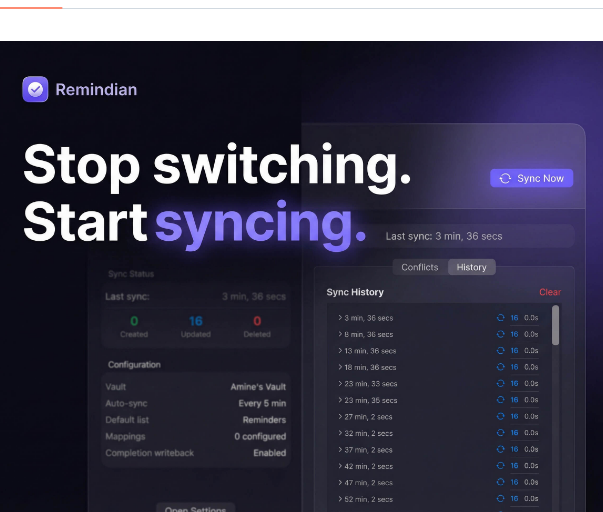Click the 'Reminders' default list value
Viewport: 603px width, 512px height.
264,420
